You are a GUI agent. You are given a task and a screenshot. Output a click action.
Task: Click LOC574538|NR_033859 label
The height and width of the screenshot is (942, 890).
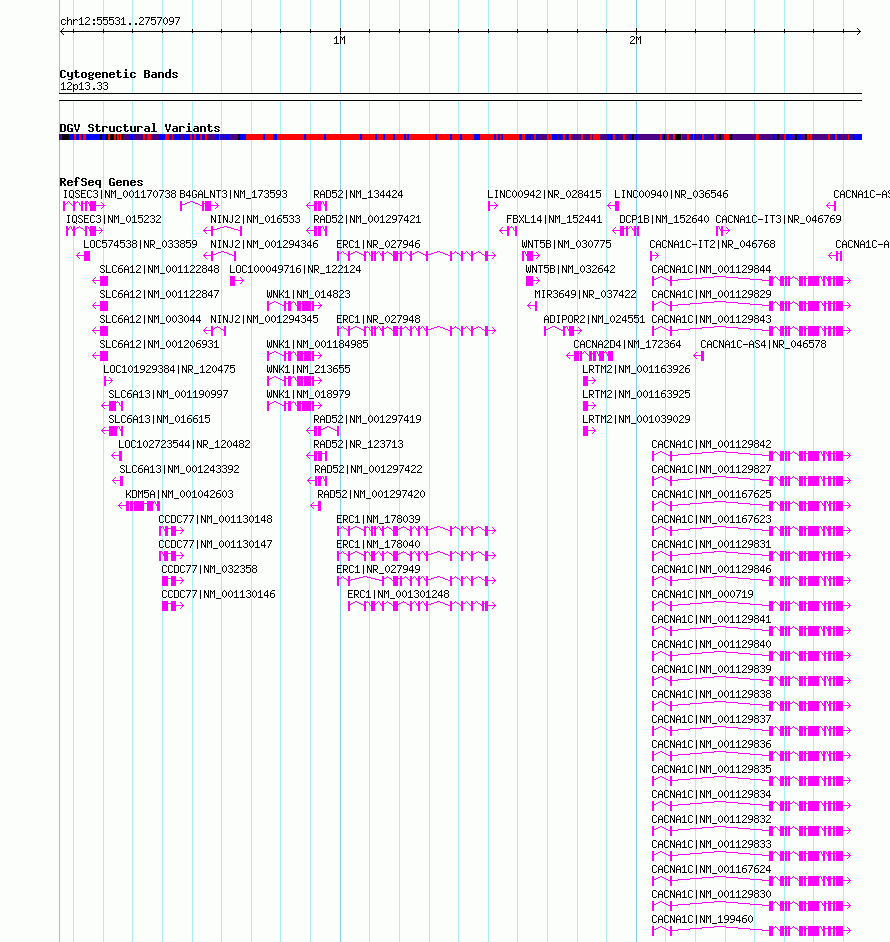pyautogui.click(x=140, y=245)
